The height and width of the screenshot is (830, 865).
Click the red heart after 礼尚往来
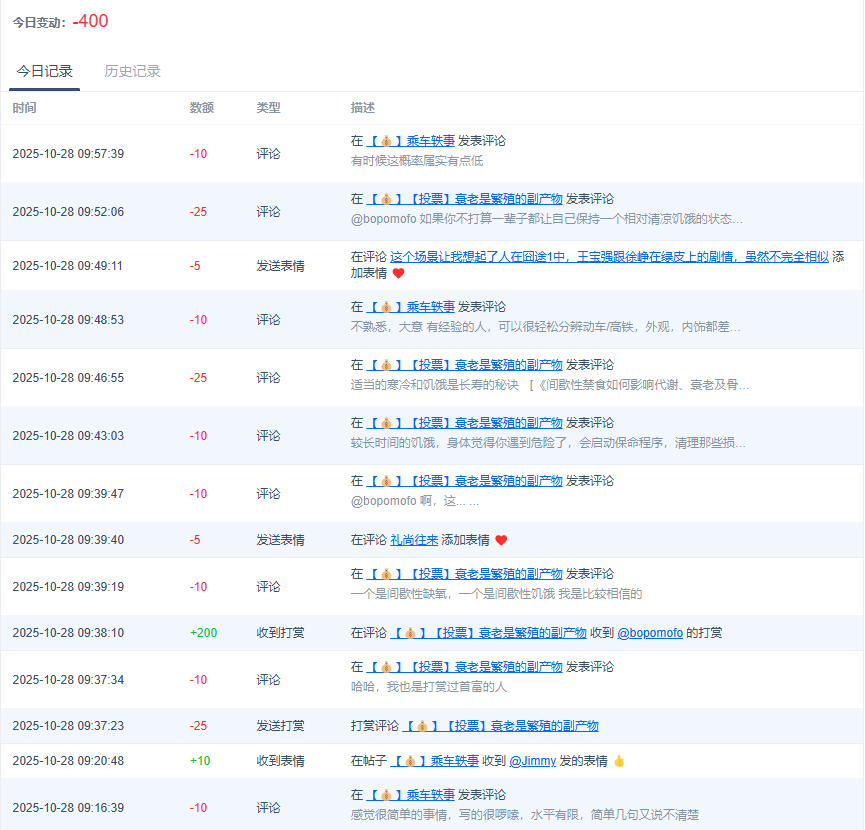click(501, 540)
